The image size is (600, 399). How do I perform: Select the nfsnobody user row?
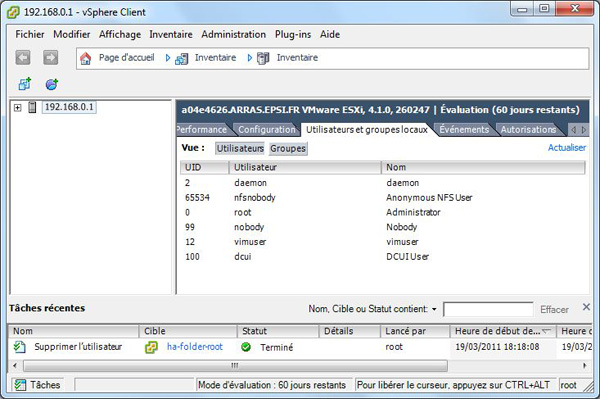coord(383,198)
